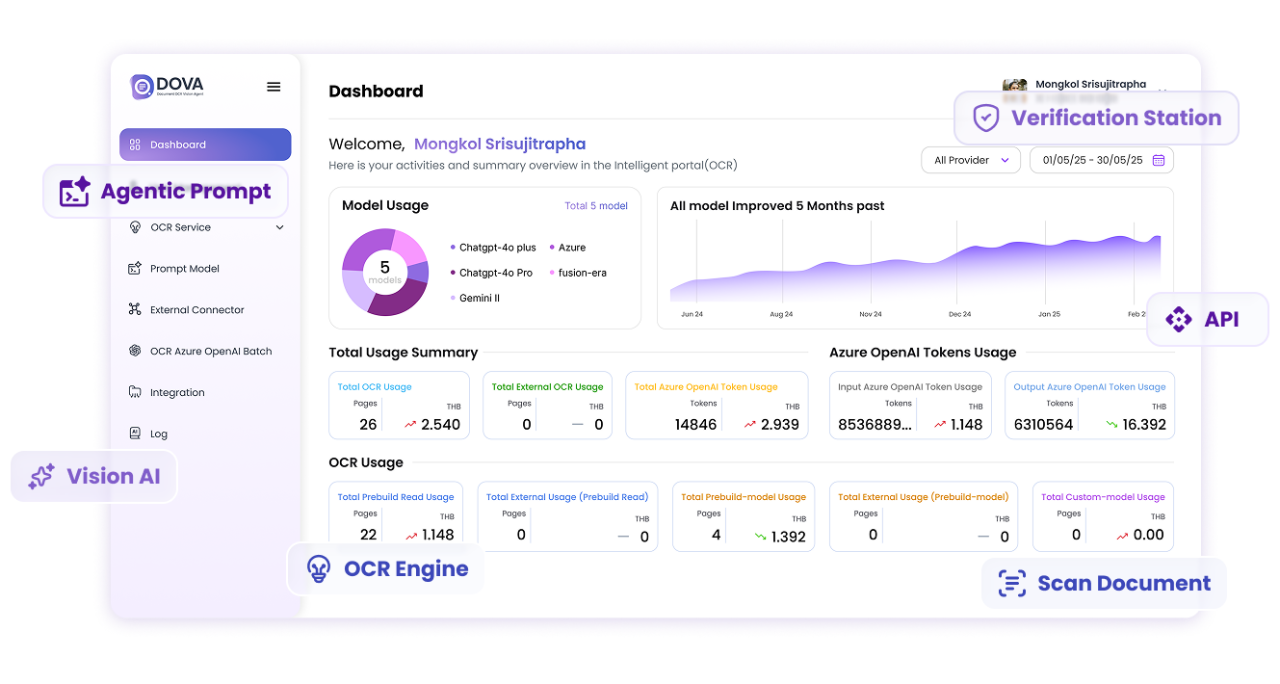This screenshot has width=1280, height=684.
Task: Click the API cube icon badge
Action: pos(1178,318)
